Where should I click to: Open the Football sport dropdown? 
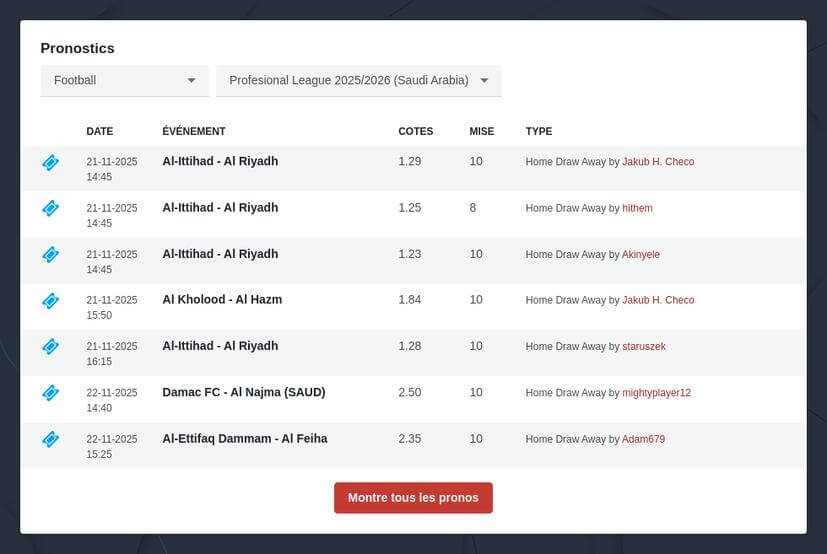point(124,81)
